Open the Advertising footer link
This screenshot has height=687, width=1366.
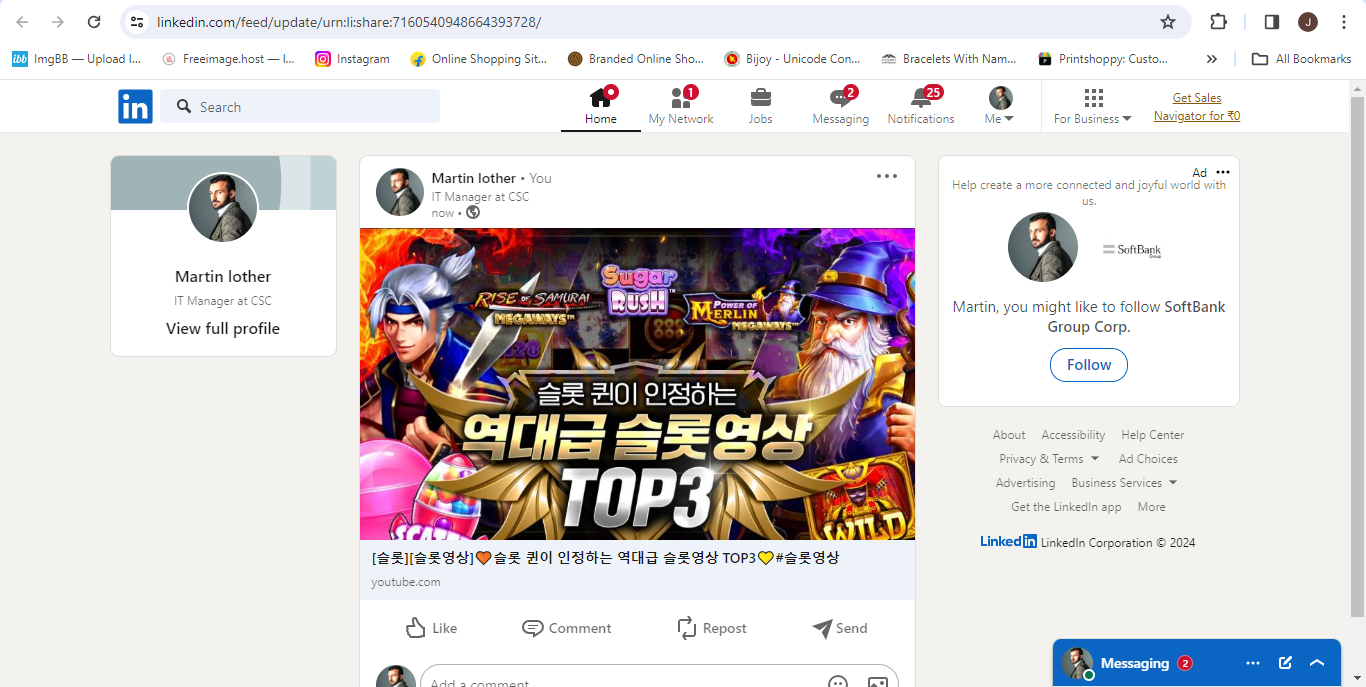1025,483
